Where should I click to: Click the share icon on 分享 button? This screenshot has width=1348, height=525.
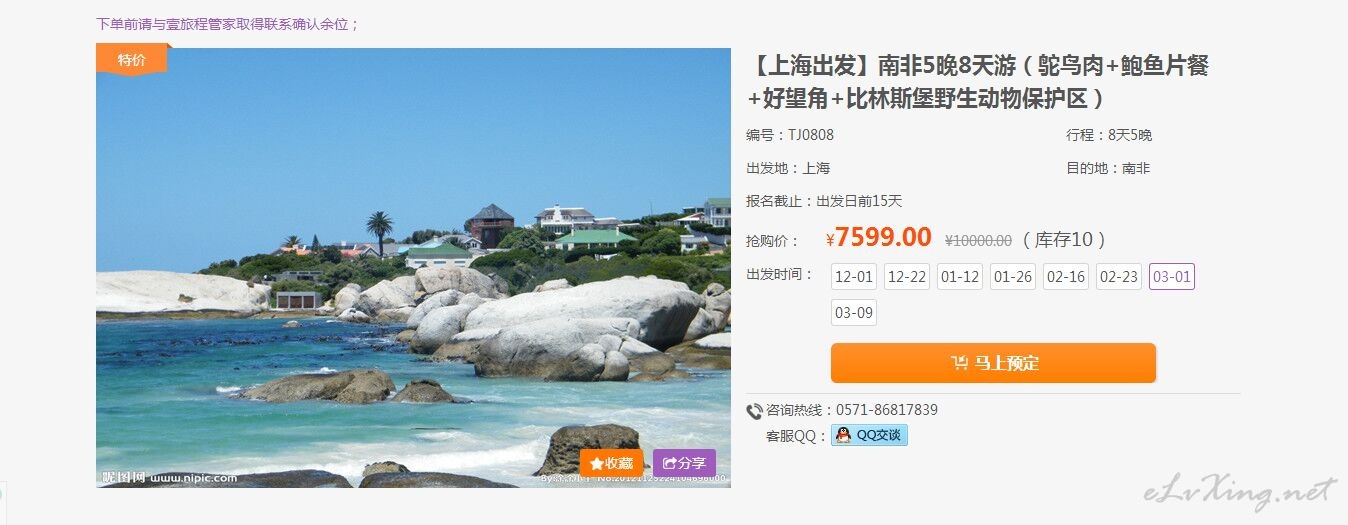670,463
